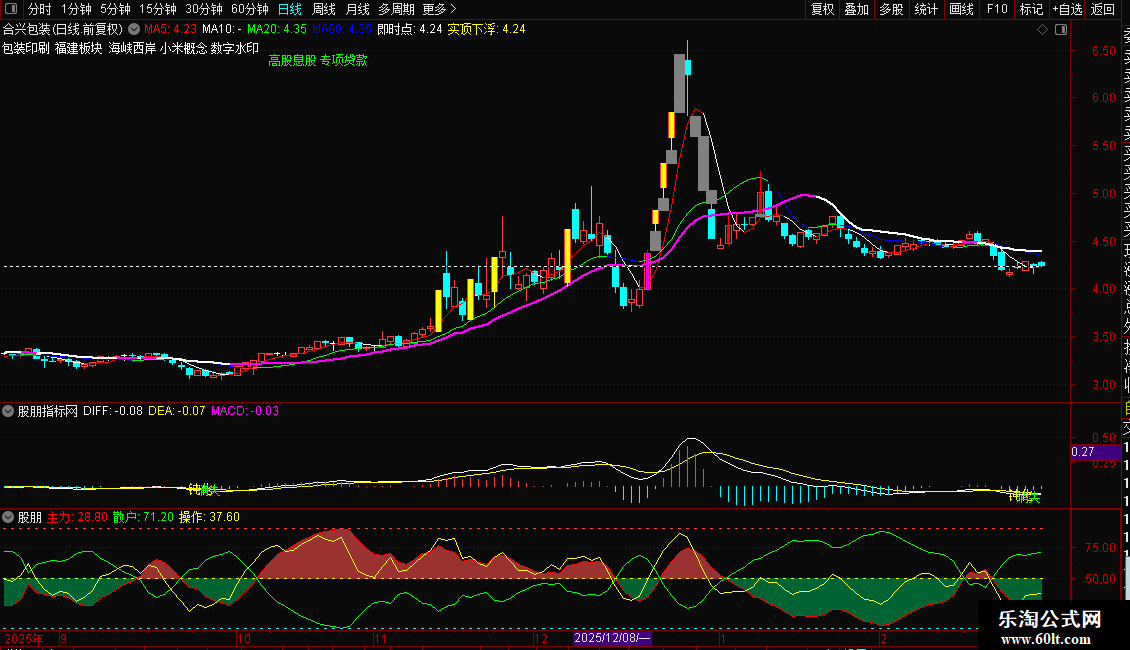Open the 股朋指标网 MACD panel dropdown arrow
This screenshot has height=650, width=1130.
click(x=8, y=411)
